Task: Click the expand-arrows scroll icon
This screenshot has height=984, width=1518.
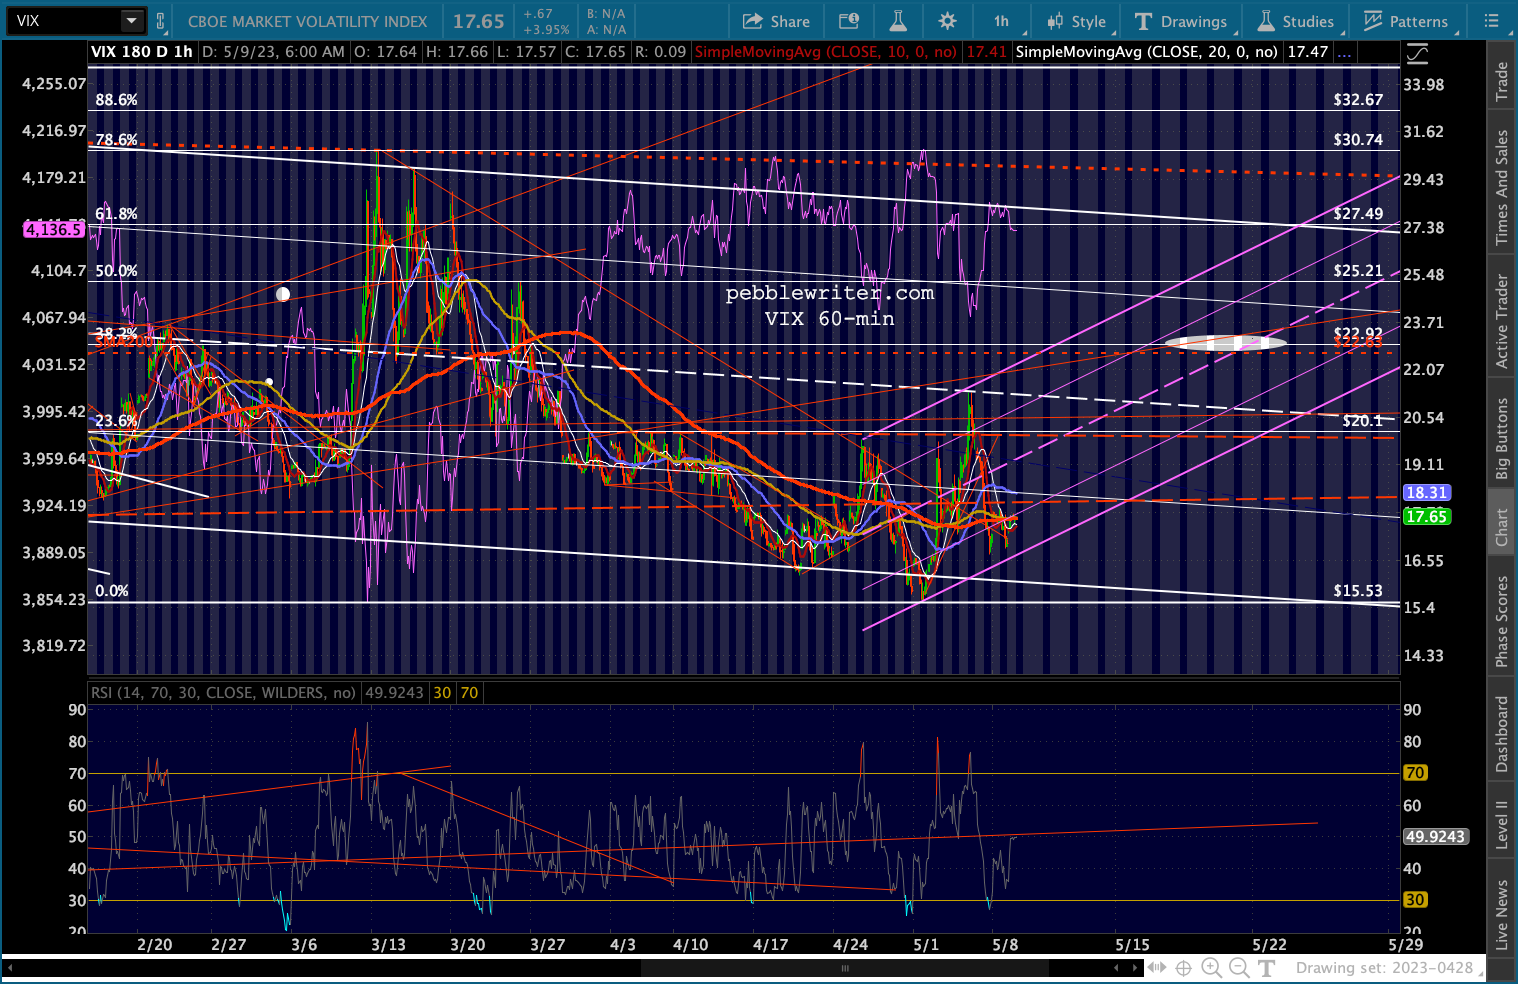Action: click(1156, 967)
